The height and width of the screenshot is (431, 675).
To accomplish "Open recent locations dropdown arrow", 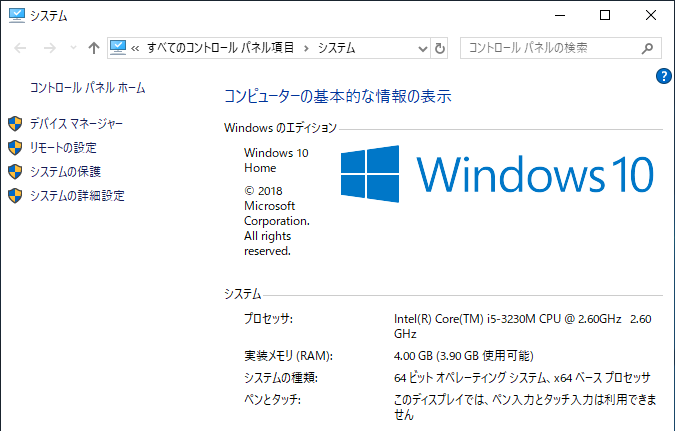I will [74, 48].
